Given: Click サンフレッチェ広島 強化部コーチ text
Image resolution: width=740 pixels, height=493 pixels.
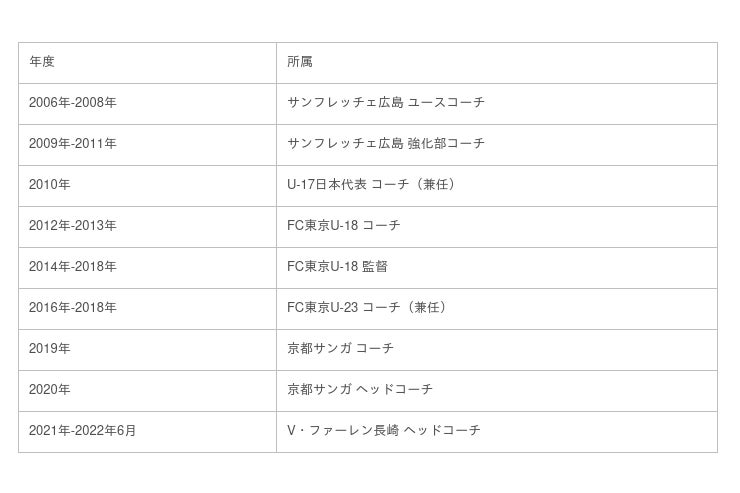Looking at the screenshot, I should [386, 144].
